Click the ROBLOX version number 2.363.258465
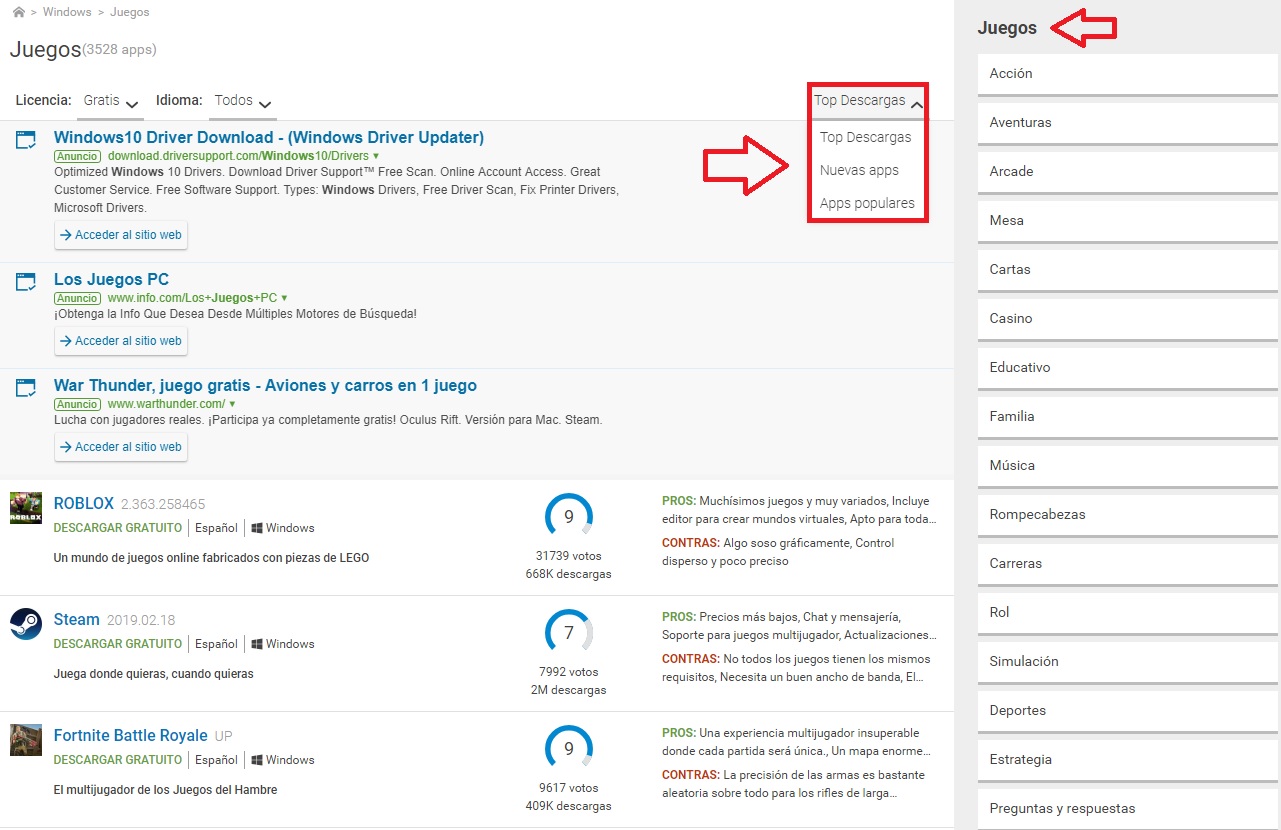The height and width of the screenshot is (830, 1281). 163,504
